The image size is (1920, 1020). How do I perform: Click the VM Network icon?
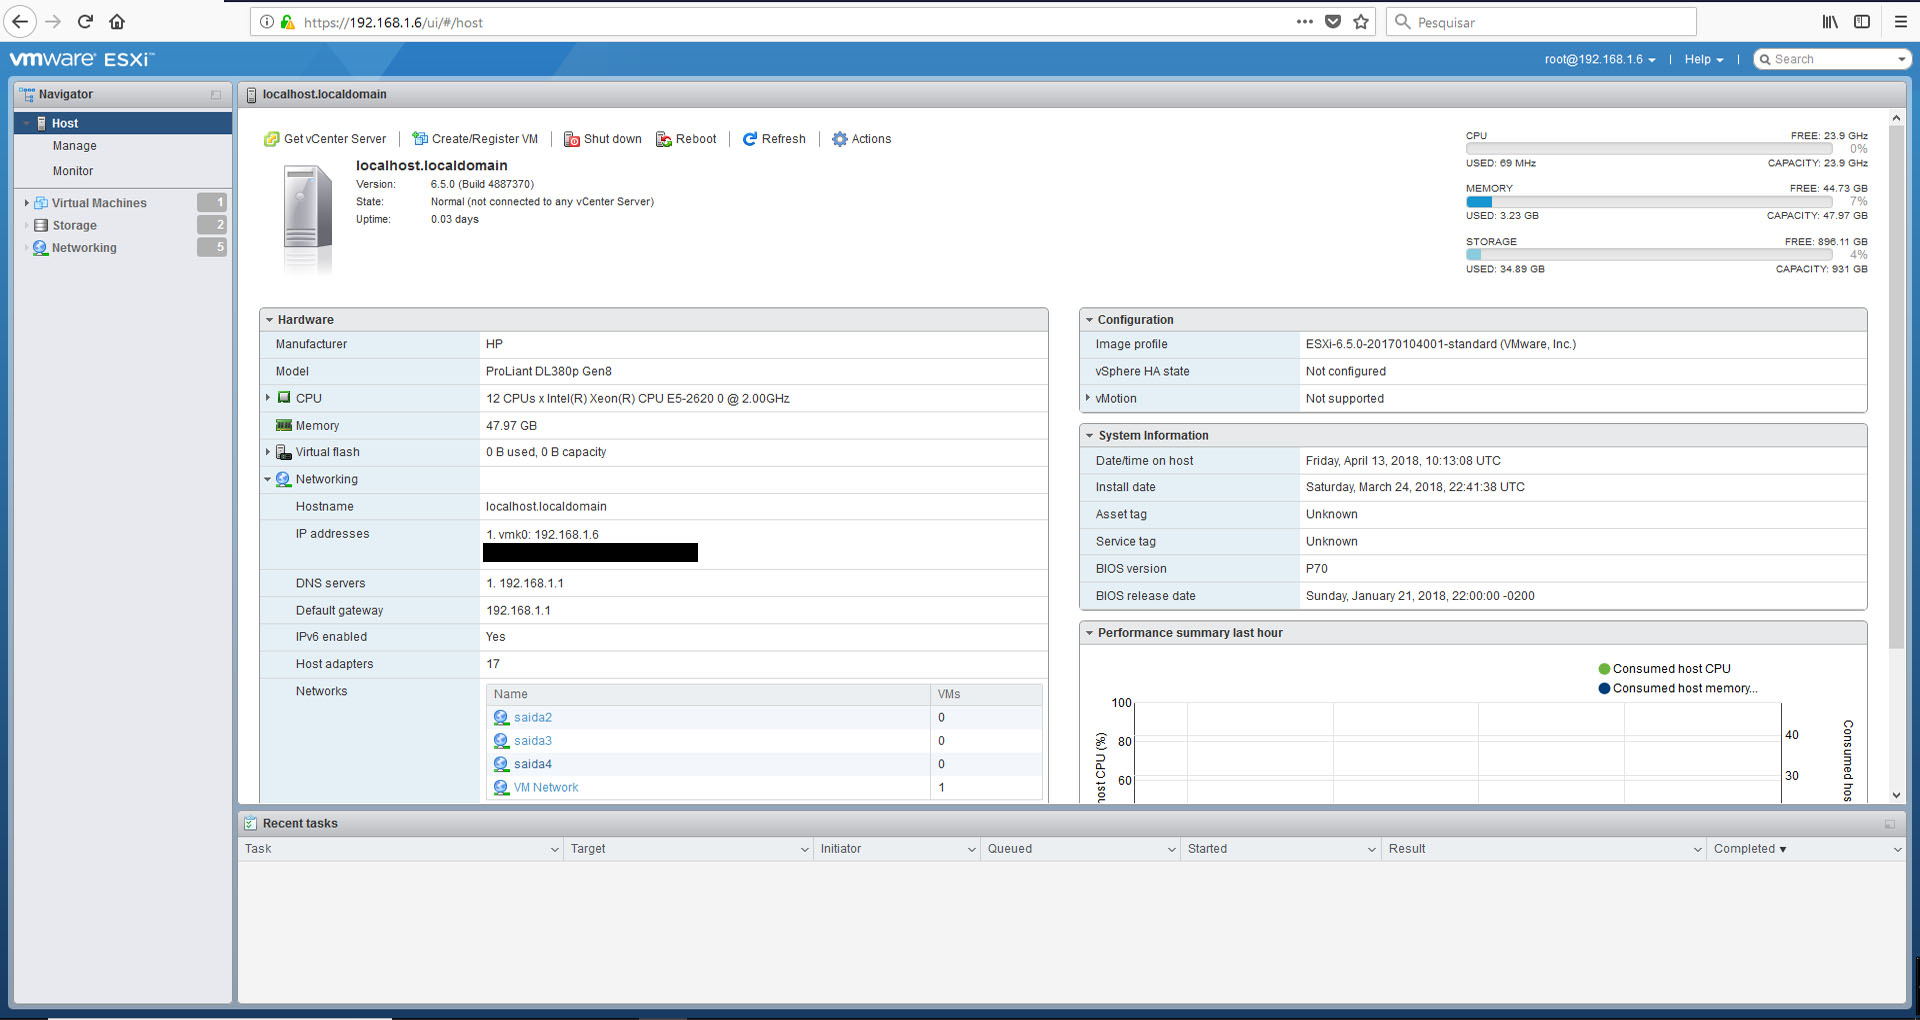coord(501,787)
